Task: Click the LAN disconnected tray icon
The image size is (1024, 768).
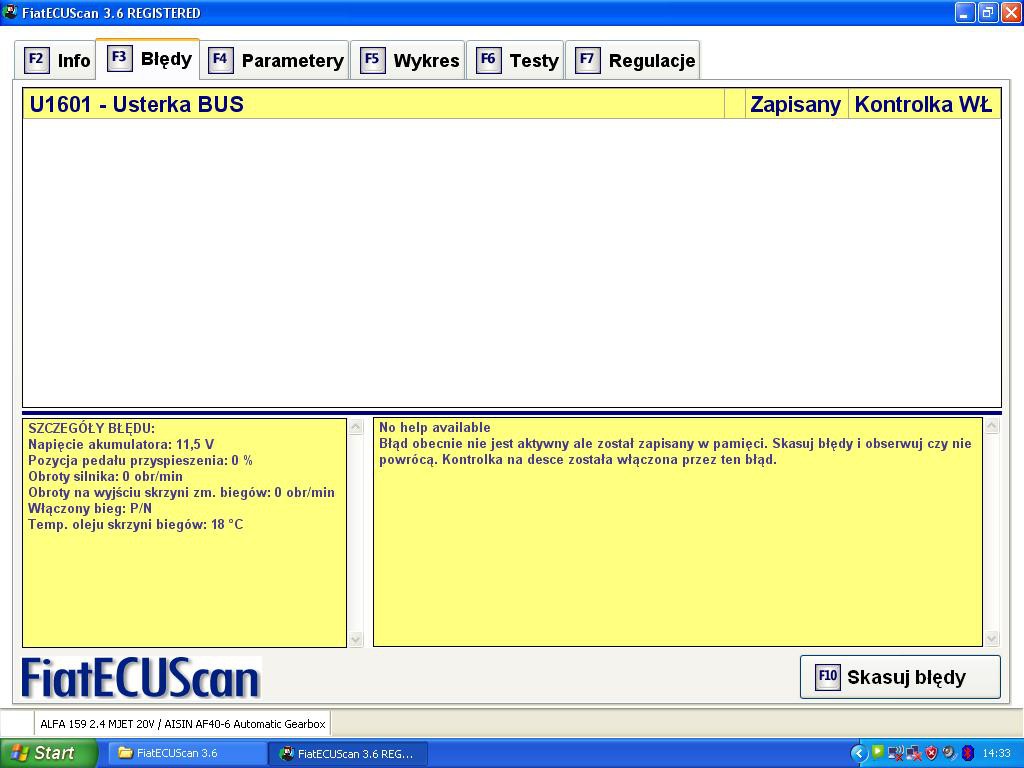Action: click(914, 754)
